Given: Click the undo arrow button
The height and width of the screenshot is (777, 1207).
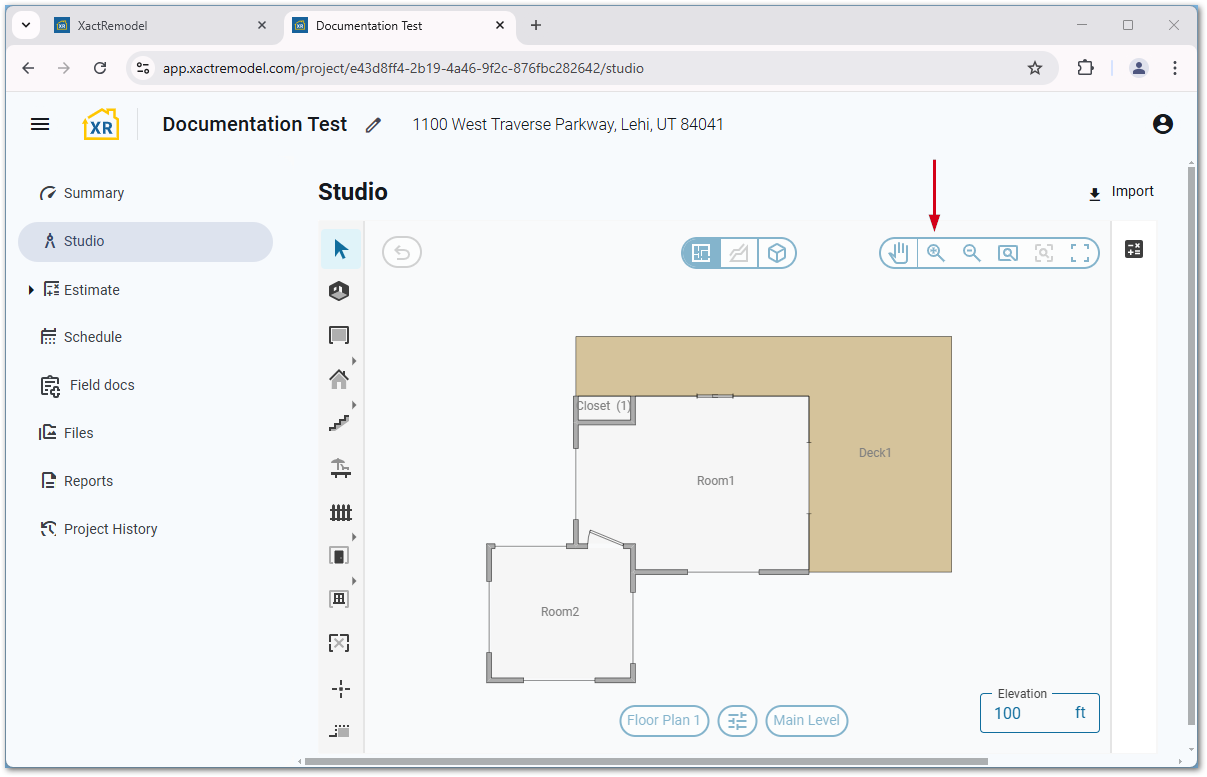Looking at the screenshot, I should click(x=402, y=252).
